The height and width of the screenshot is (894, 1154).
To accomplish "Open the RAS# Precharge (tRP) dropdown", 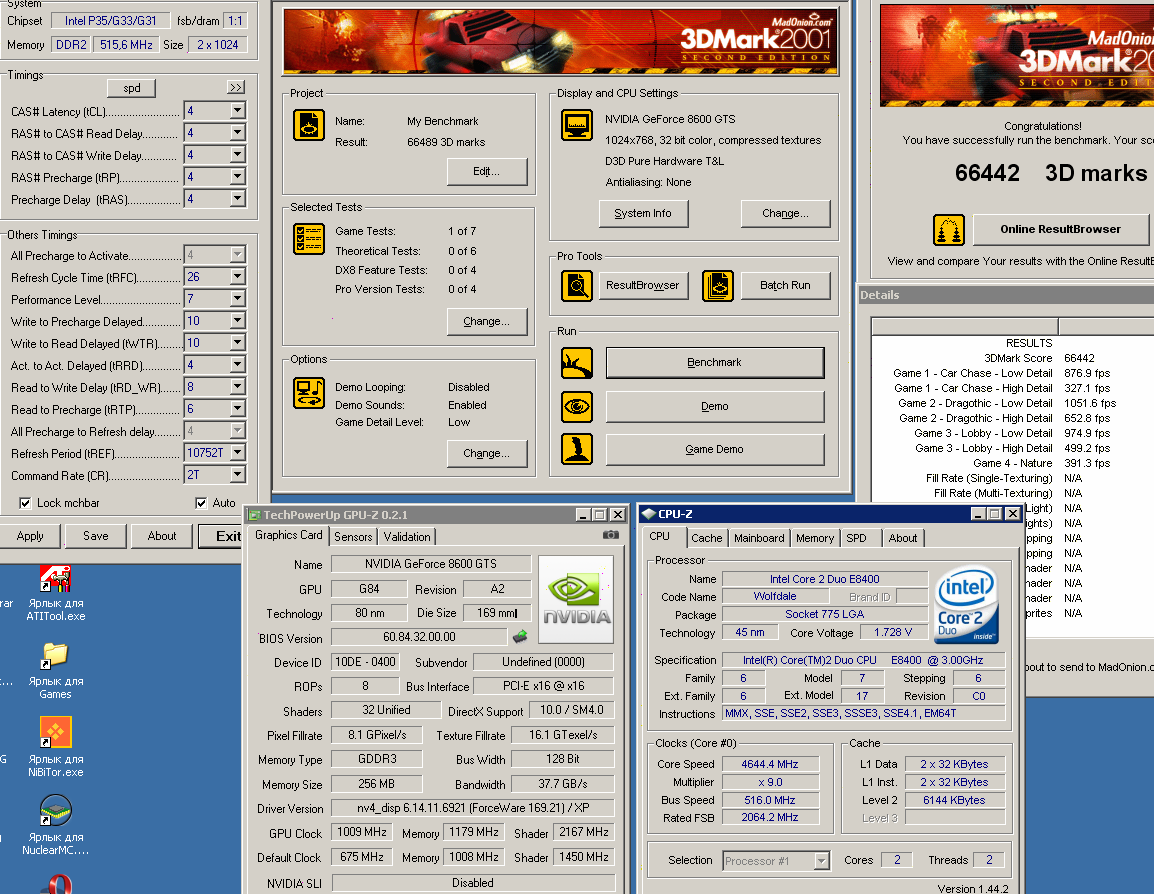I will pyautogui.click(x=237, y=177).
